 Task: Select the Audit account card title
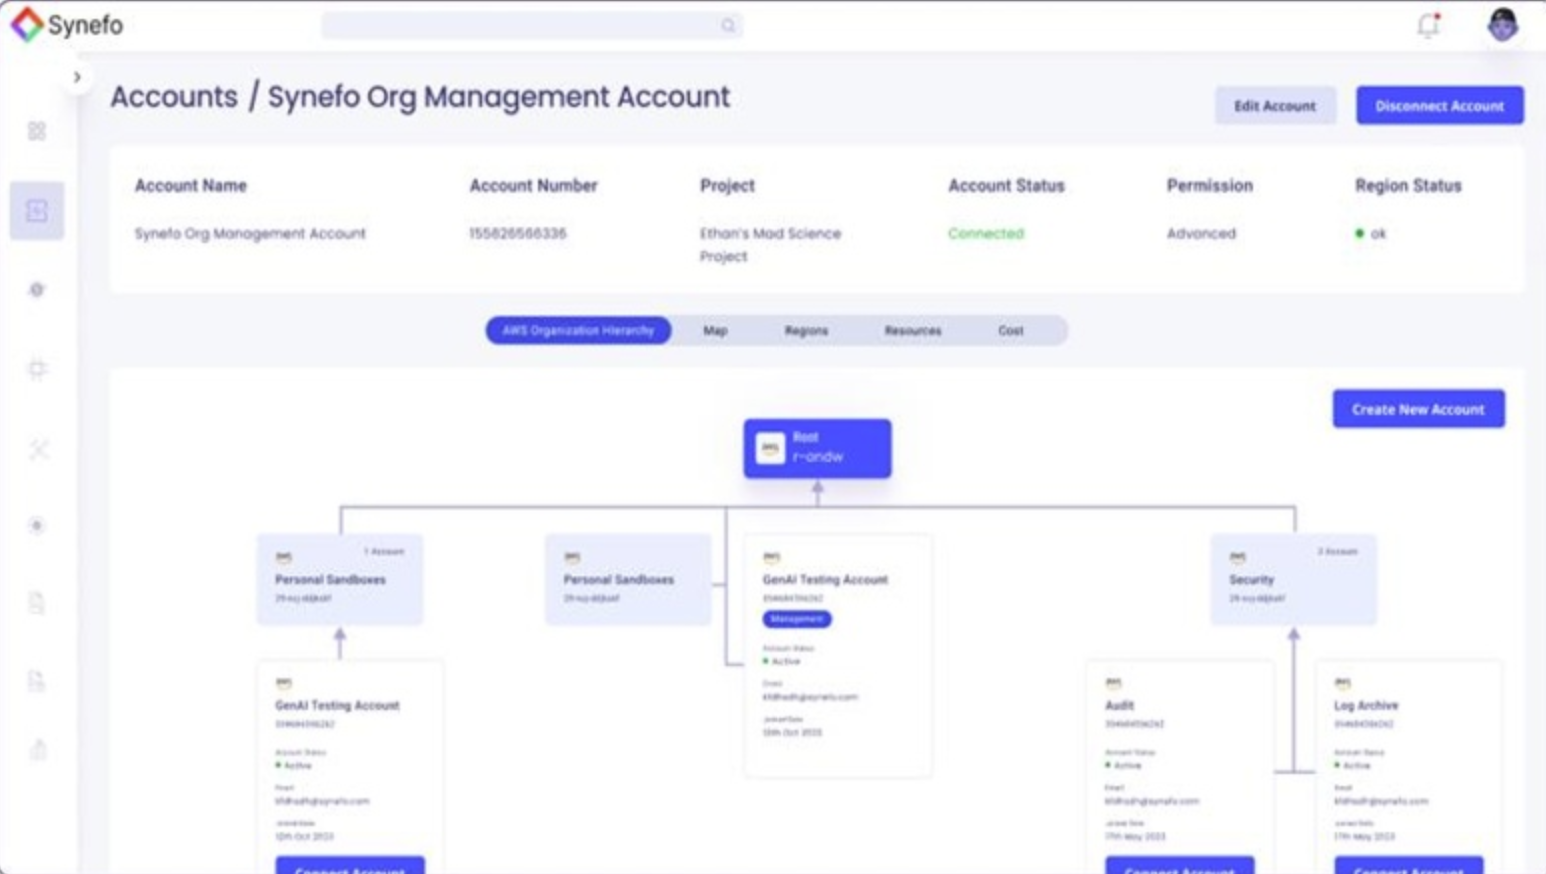tap(1119, 705)
